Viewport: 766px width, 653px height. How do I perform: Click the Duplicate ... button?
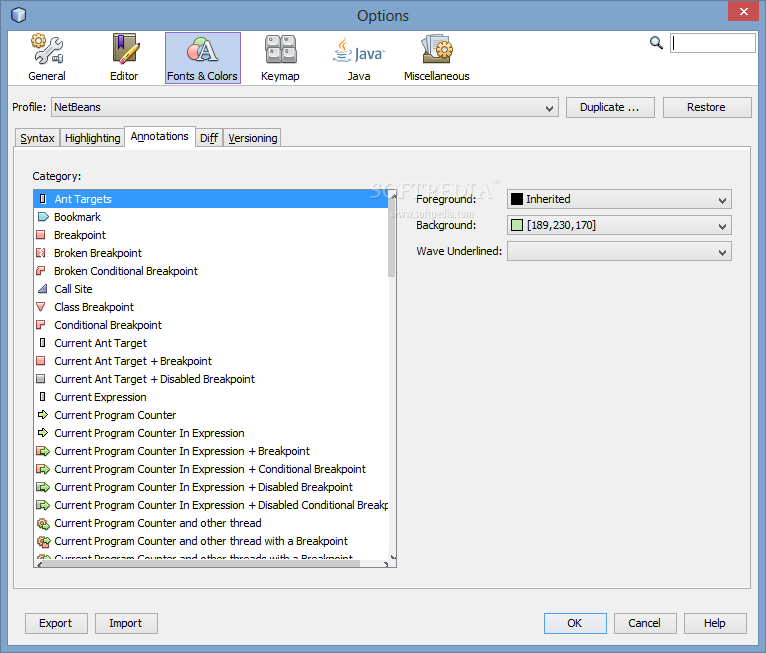tap(610, 107)
